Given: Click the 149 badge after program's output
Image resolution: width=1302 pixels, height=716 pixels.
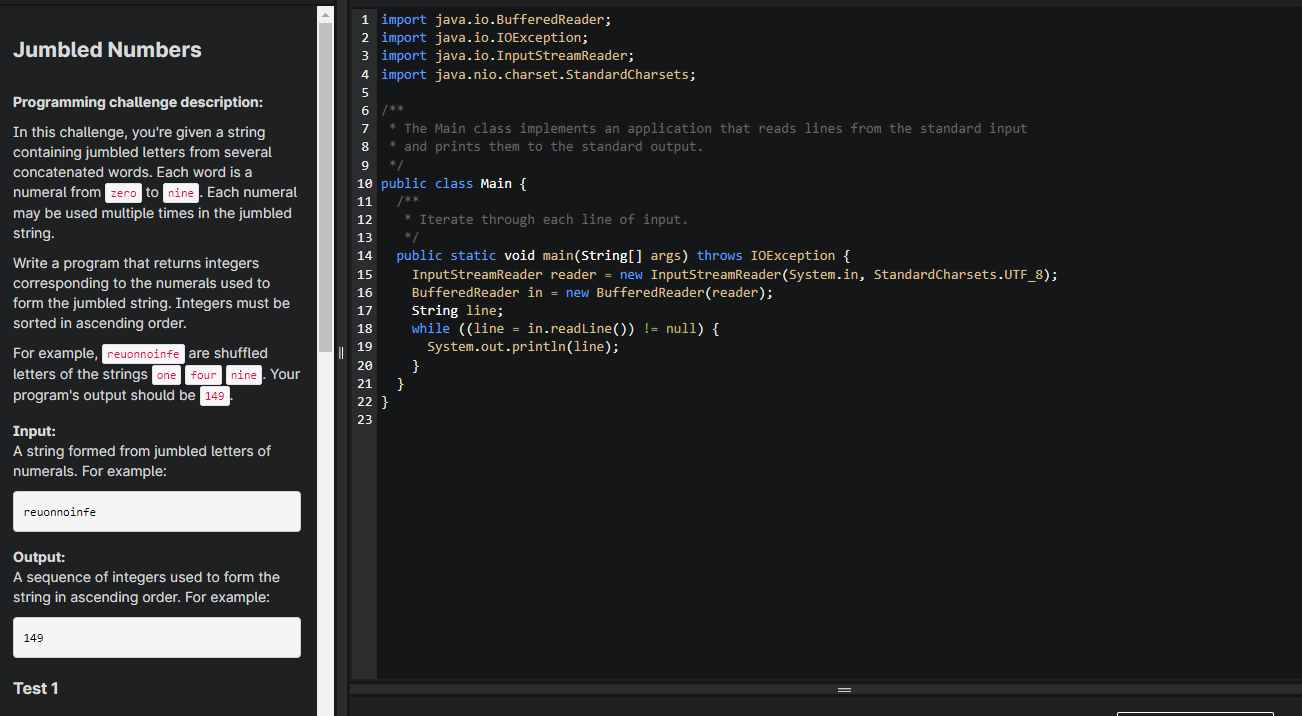Looking at the screenshot, I should pyautogui.click(x=214, y=395).
